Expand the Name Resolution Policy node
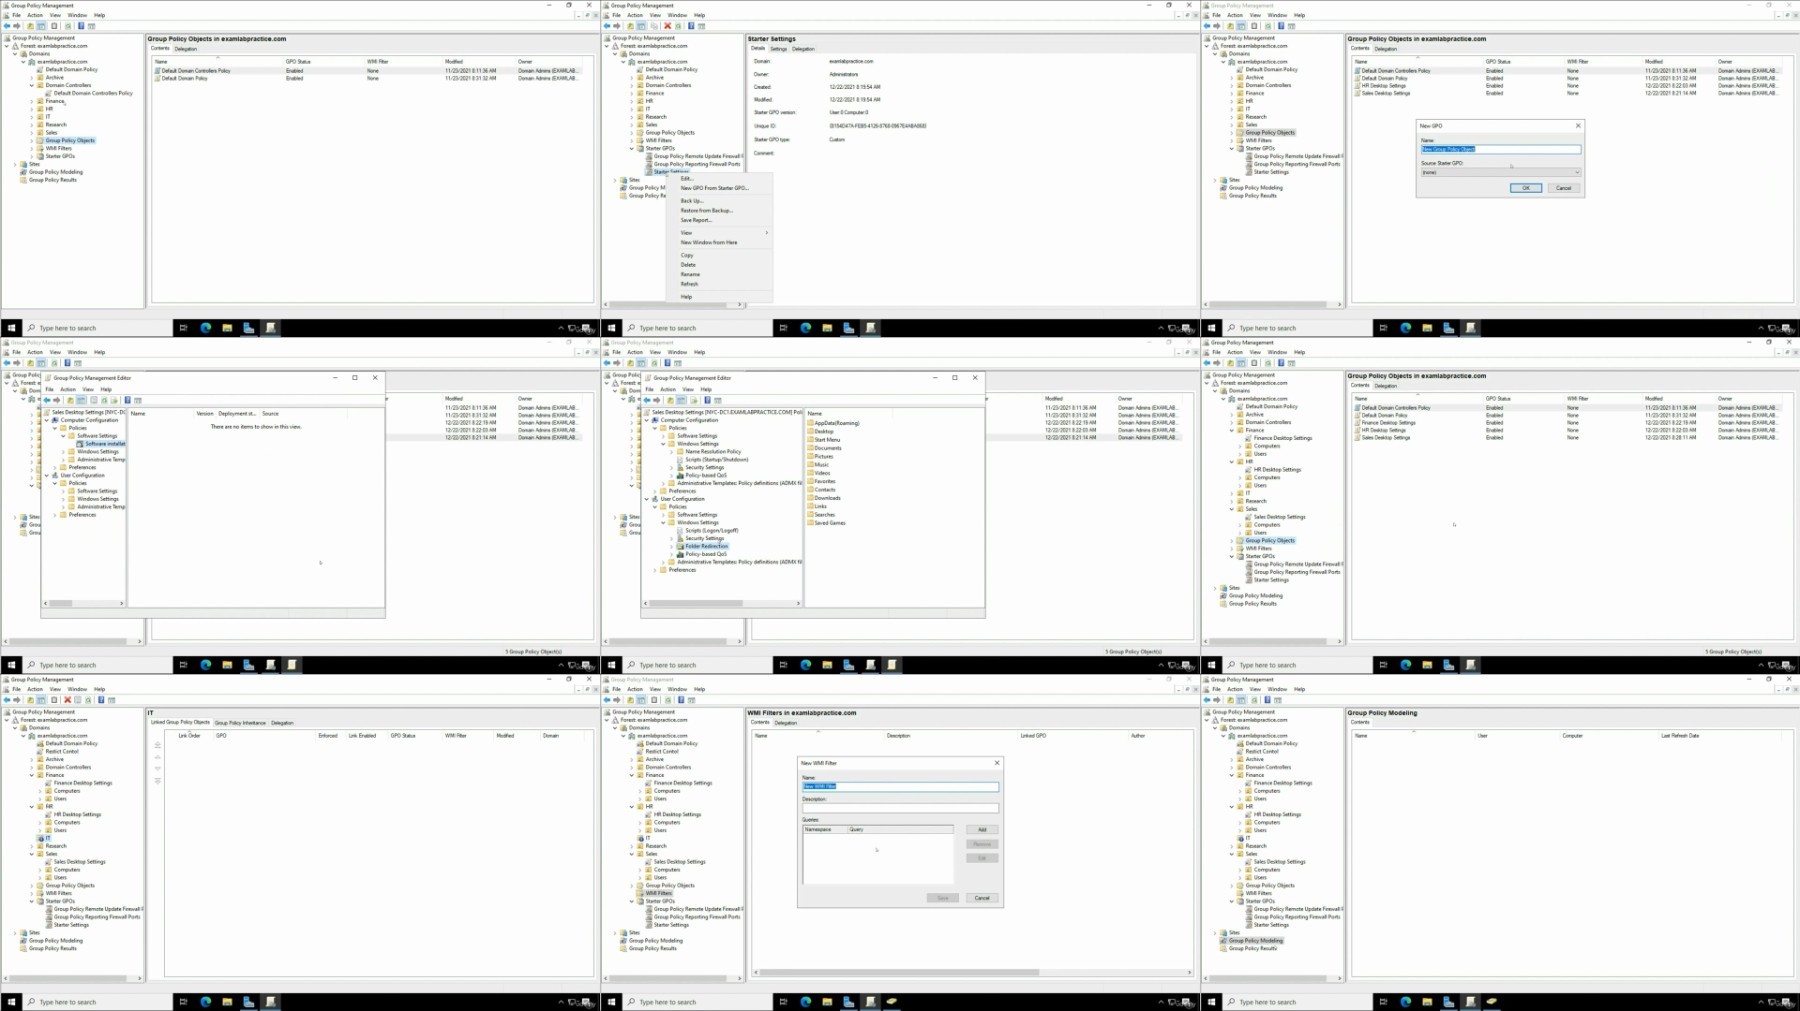The width and height of the screenshot is (1800, 1011). 672,452
